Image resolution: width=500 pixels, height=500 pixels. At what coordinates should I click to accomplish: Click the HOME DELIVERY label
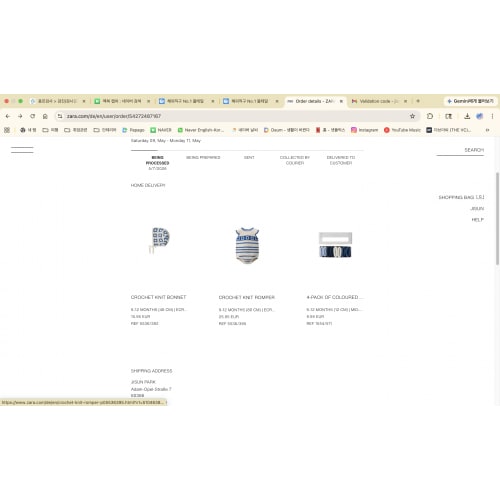(x=148, y=185)
